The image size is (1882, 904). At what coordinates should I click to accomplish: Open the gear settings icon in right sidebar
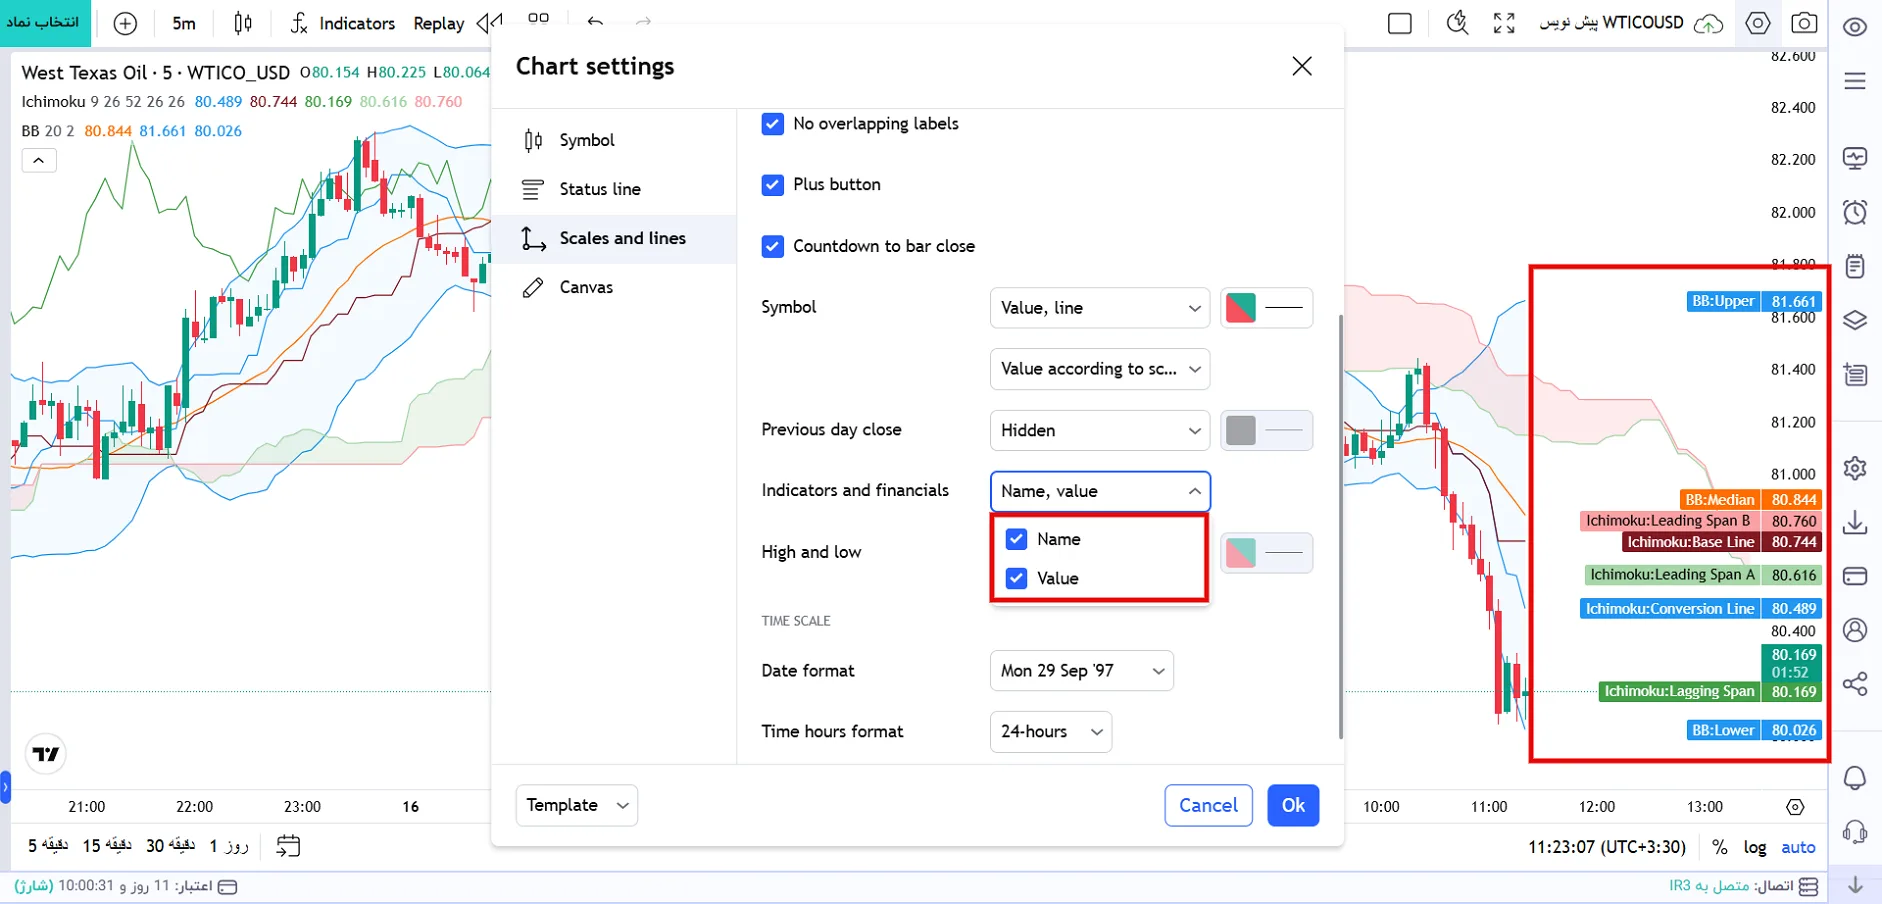[x=1855, y=468]
